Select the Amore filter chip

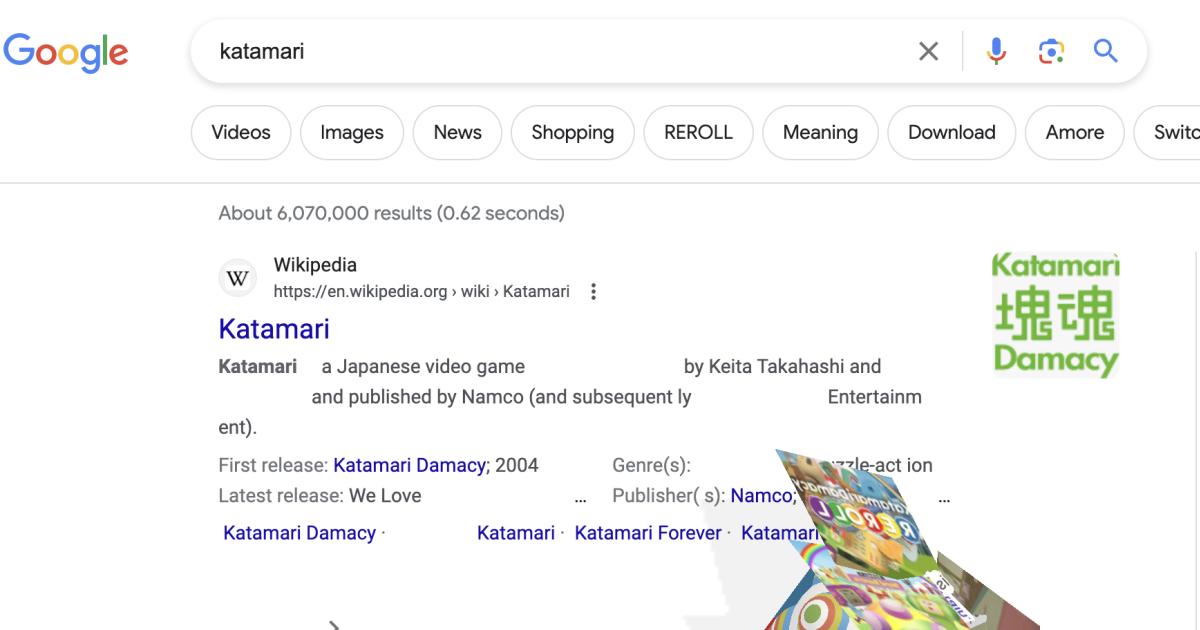[x=1074, y=132]
